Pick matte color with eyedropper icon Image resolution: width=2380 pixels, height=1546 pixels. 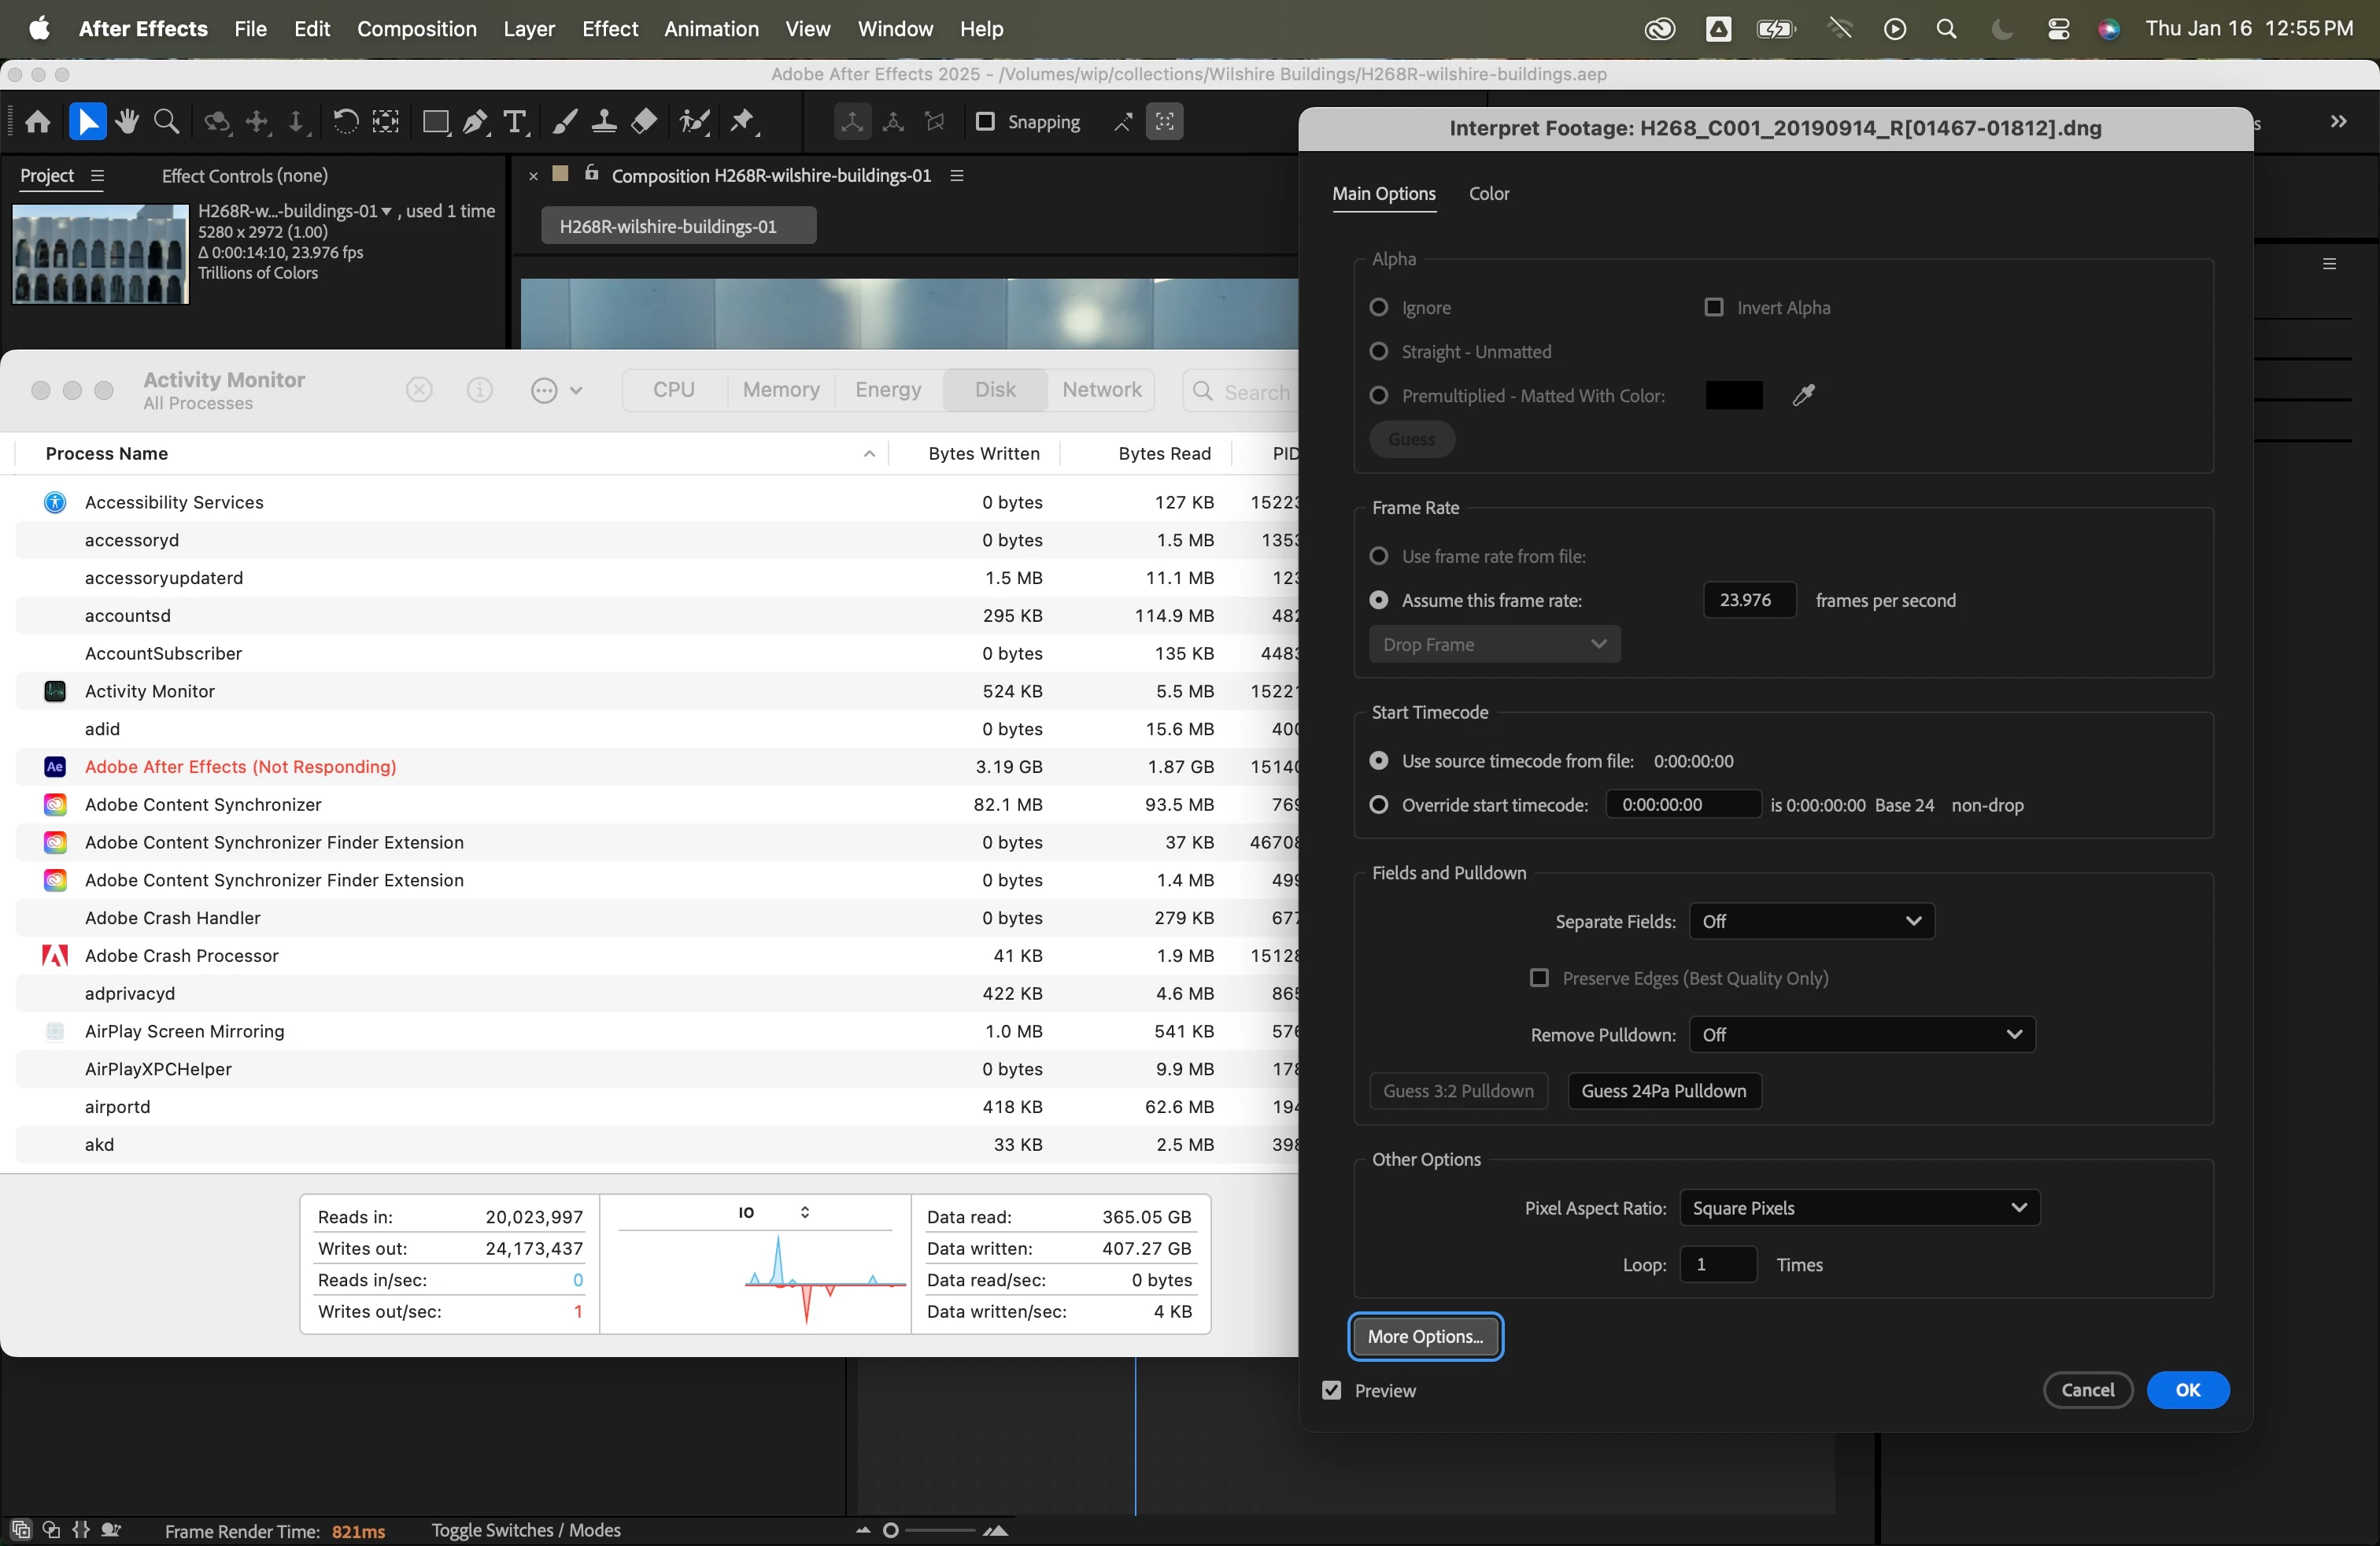(x=1803, y=396)
